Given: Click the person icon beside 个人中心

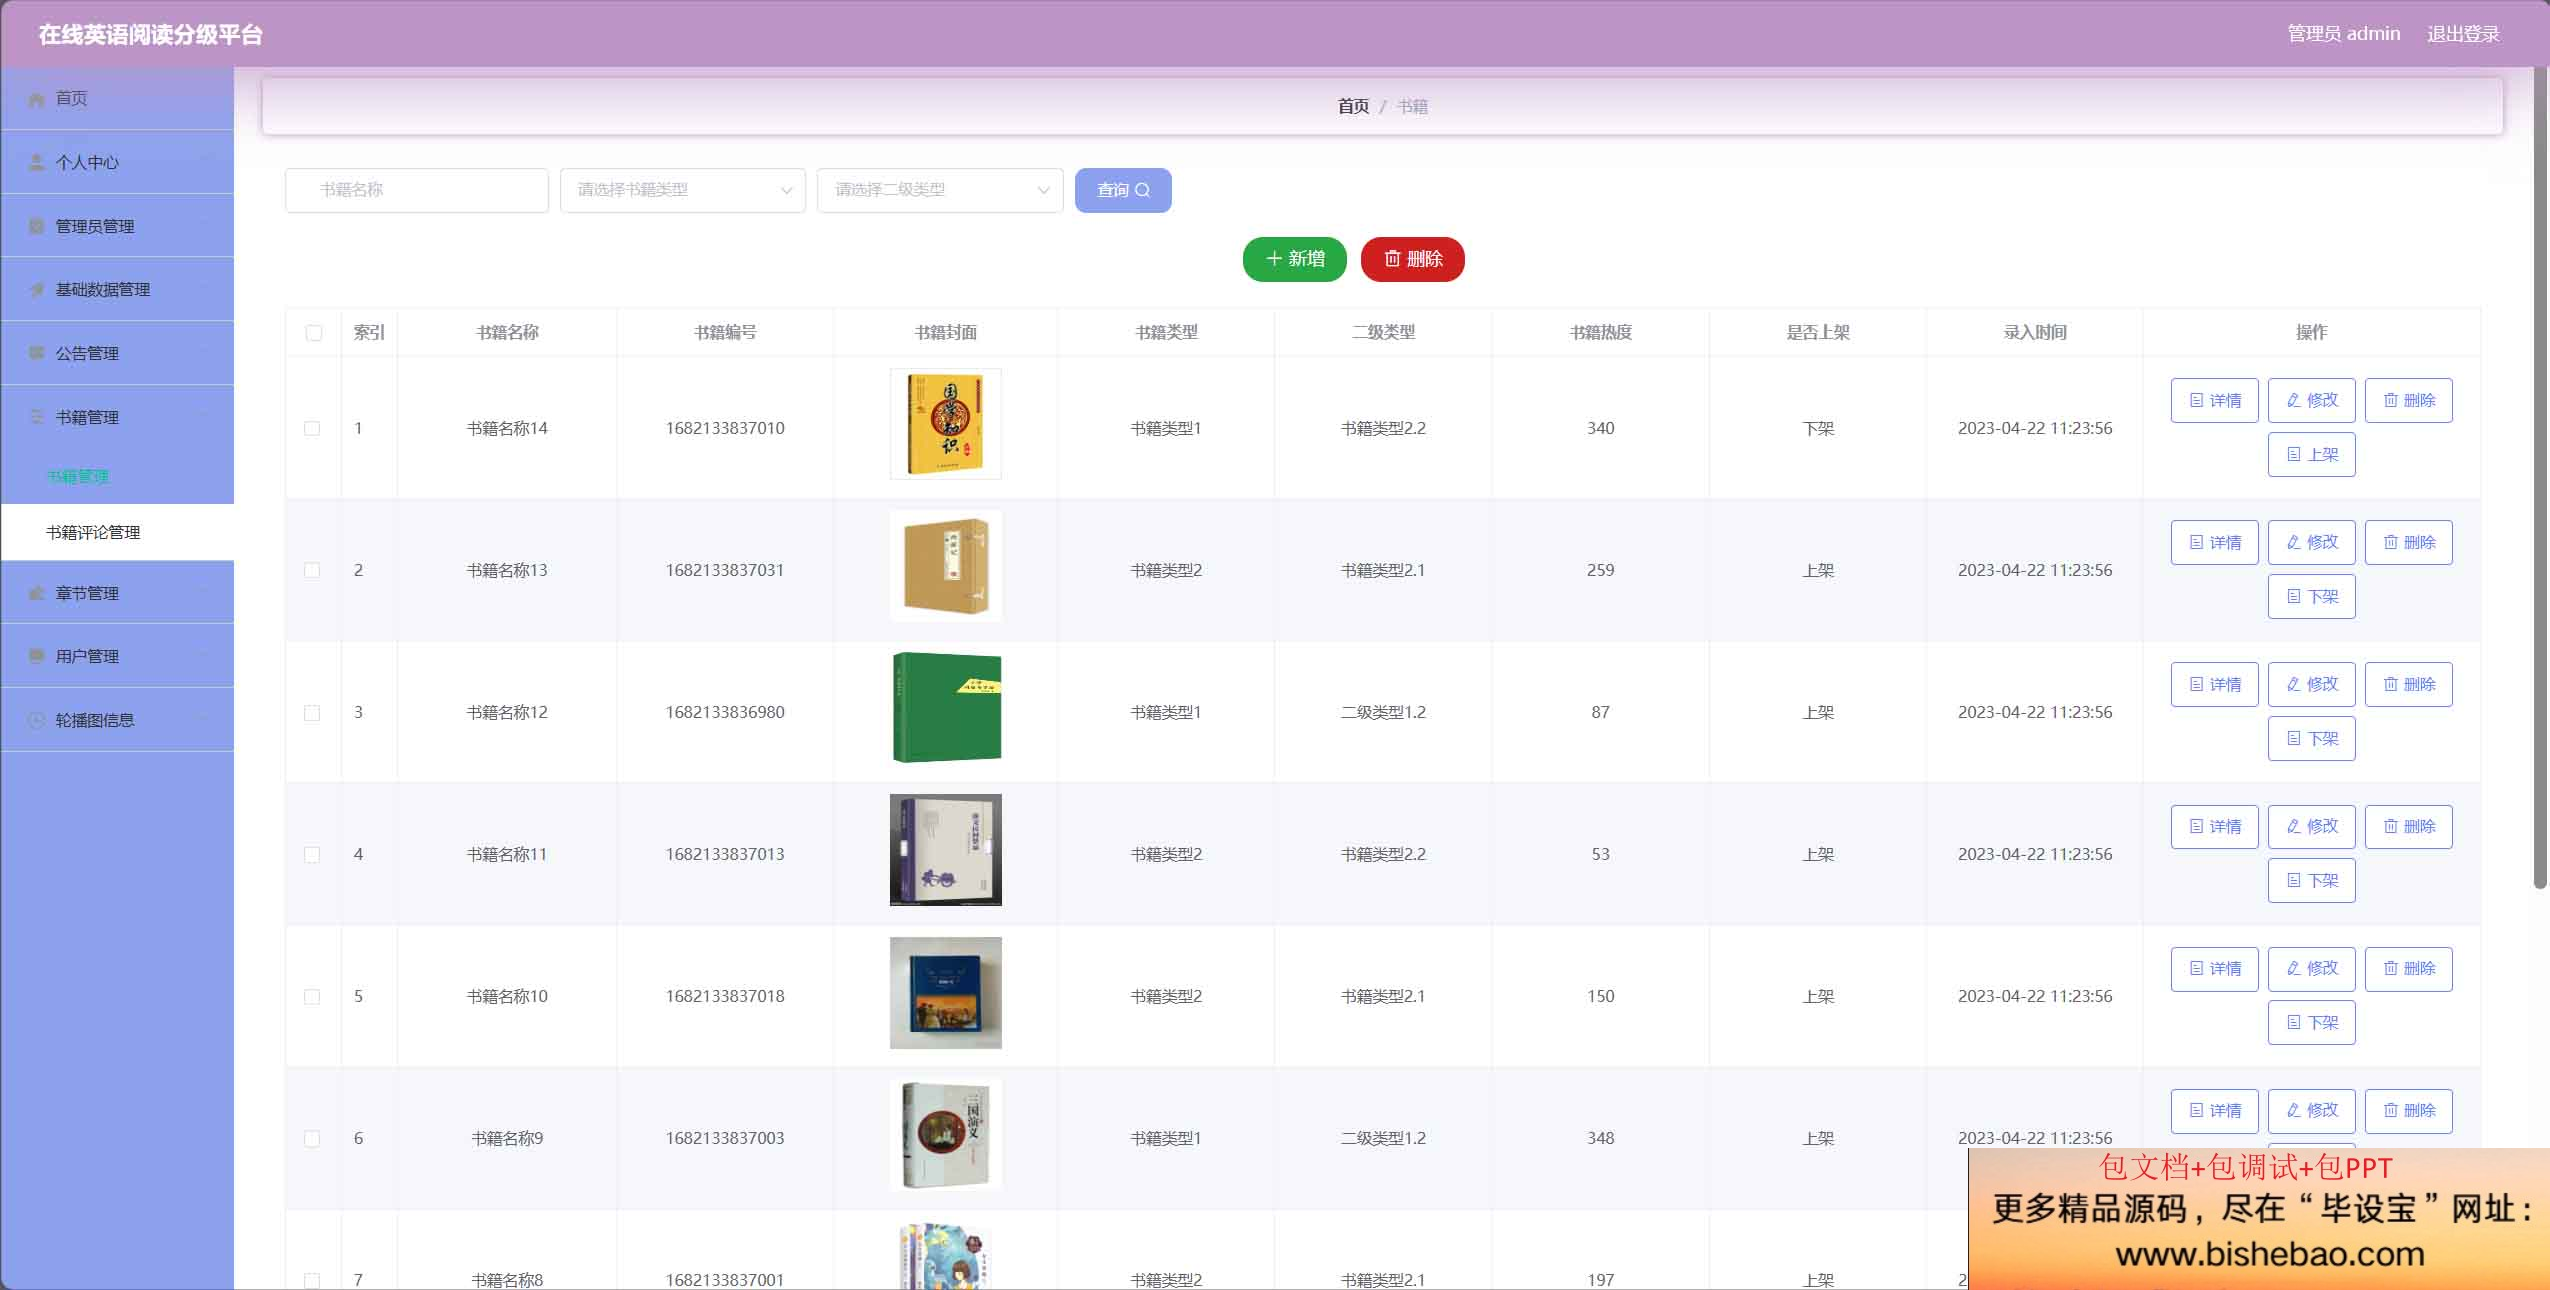Looking at the screenshot, I should (x=37, y=162).
